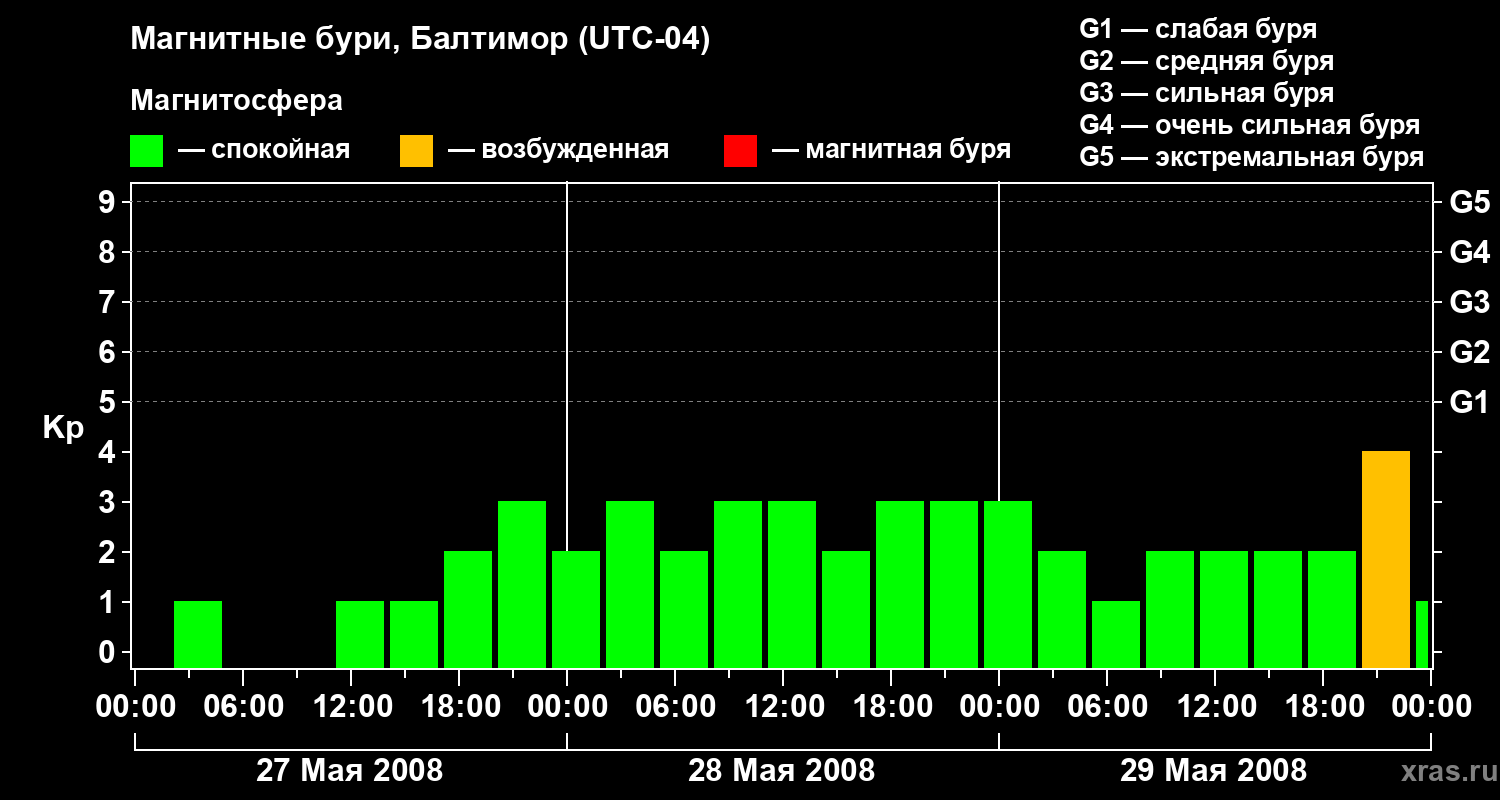Click the 'Магнитосфера' heading
This screenshot has width=1500, height=800.
coord(236,101)
